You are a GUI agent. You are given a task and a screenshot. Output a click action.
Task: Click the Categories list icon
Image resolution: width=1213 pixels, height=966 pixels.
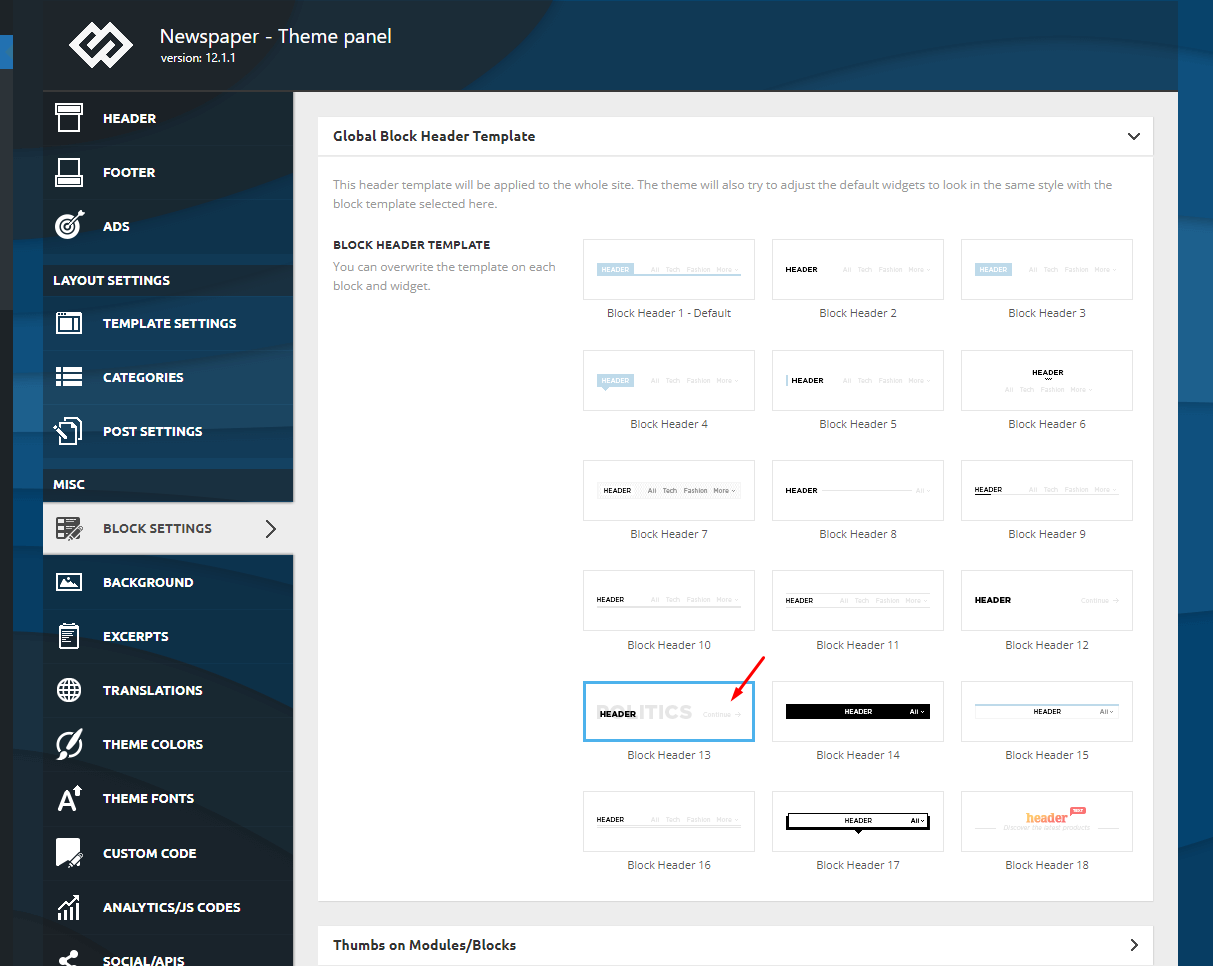tap(68, 377)
